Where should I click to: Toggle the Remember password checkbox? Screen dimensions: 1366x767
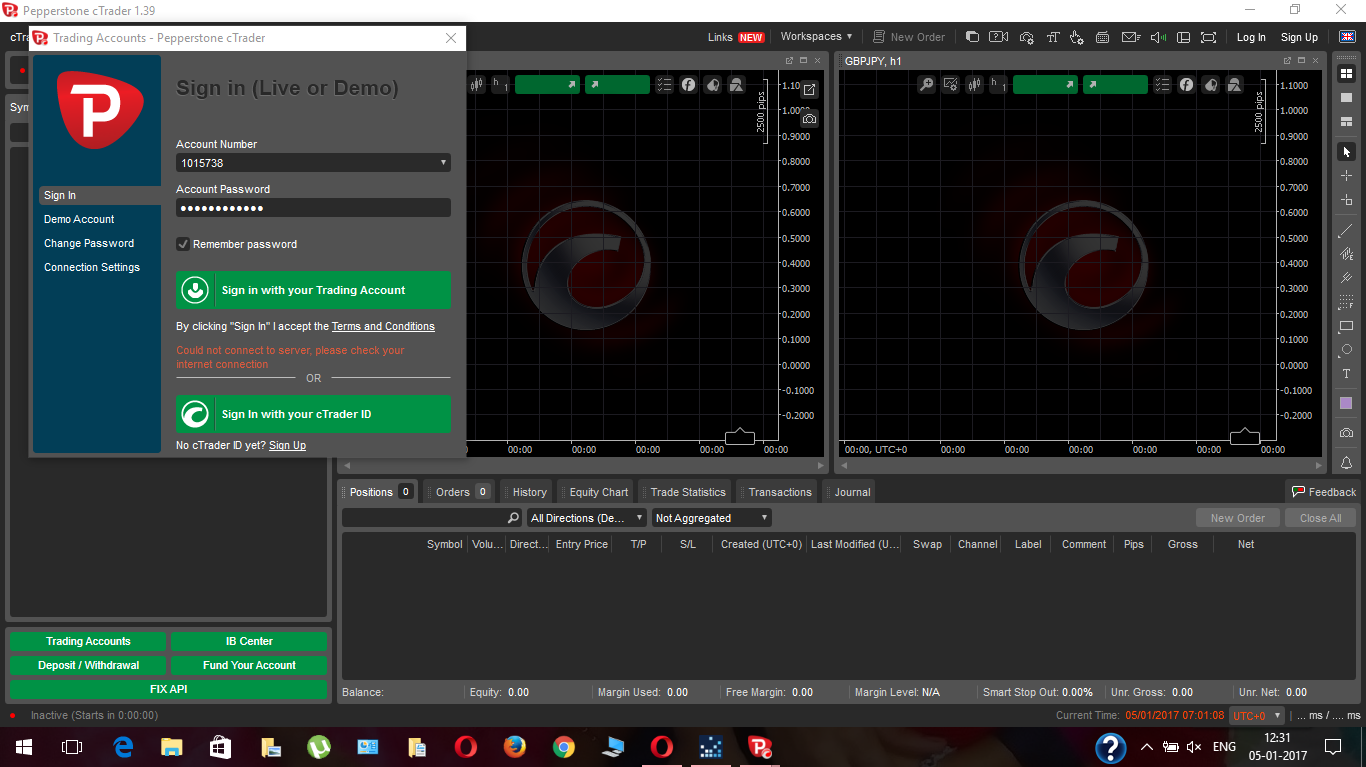(x=183, y=244)
